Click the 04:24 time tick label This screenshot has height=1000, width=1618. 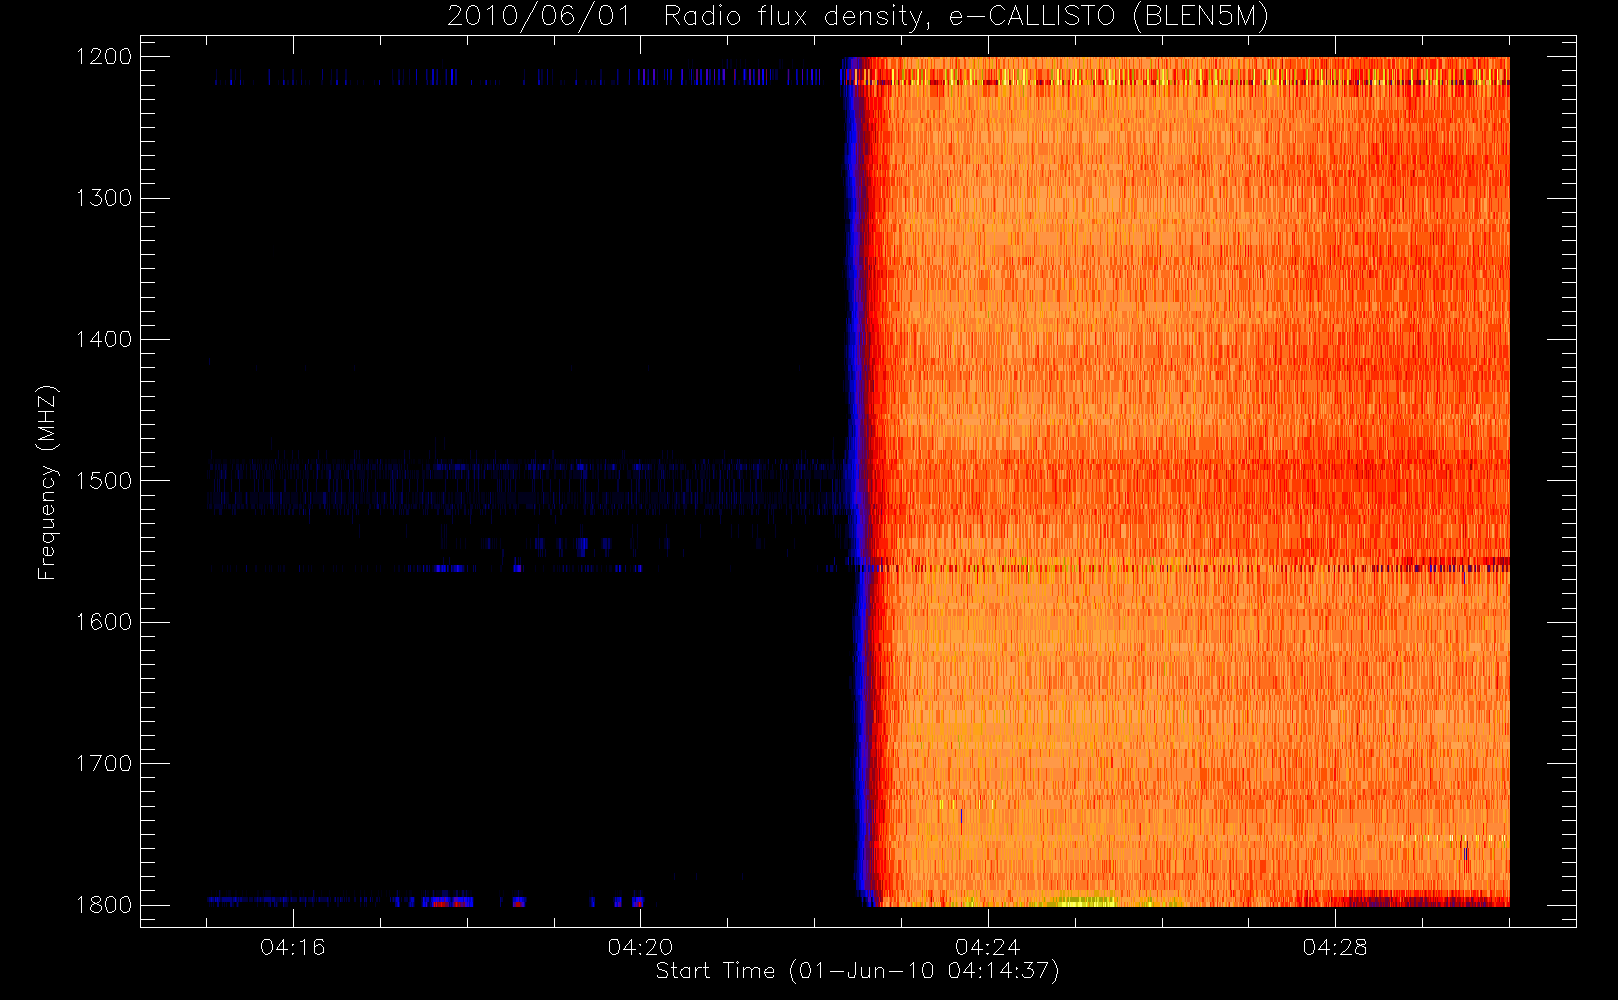pyautogui.click(x=987, y=947)
